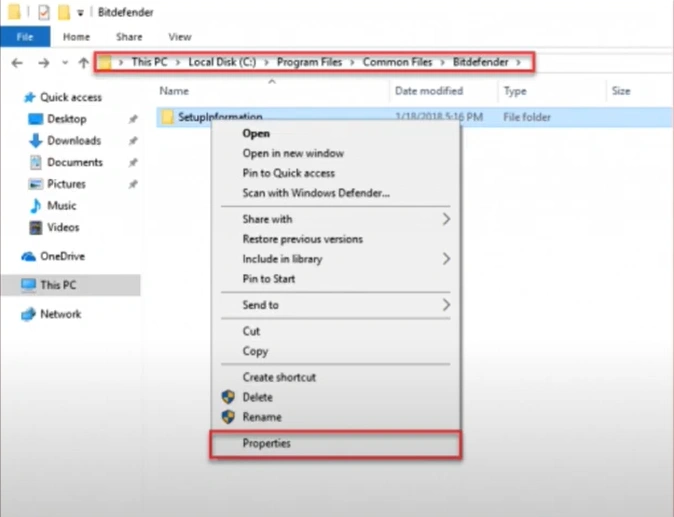Click the Properties icon in title bar
674x517 pixels.
click(x=43, y=12)
